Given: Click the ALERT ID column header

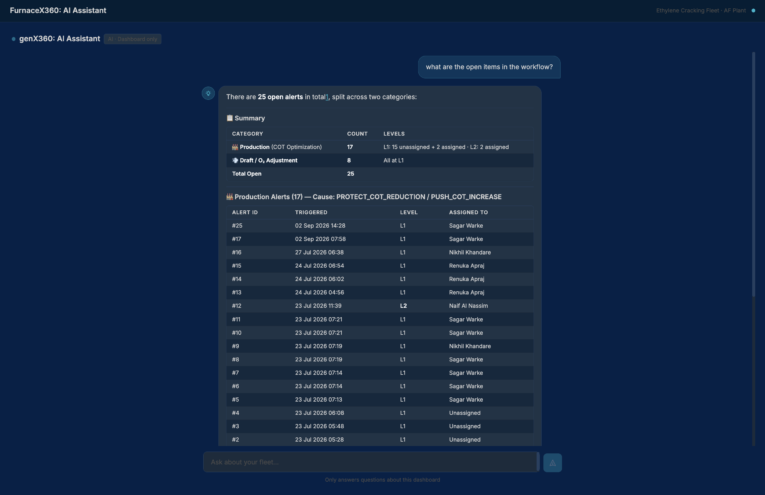Looking at the screenshot, I should coord(245,212).
